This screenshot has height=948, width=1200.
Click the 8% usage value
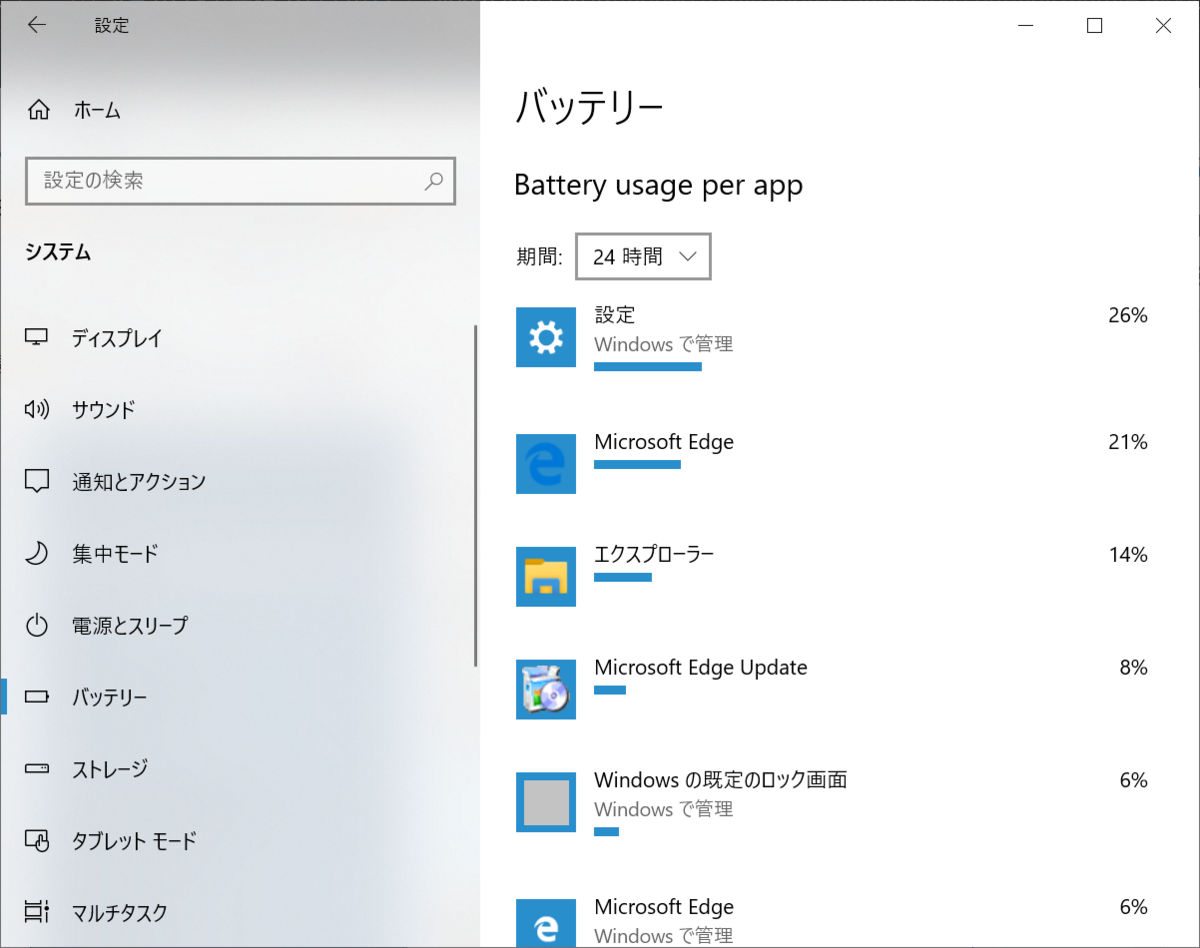pos(1134,668)
